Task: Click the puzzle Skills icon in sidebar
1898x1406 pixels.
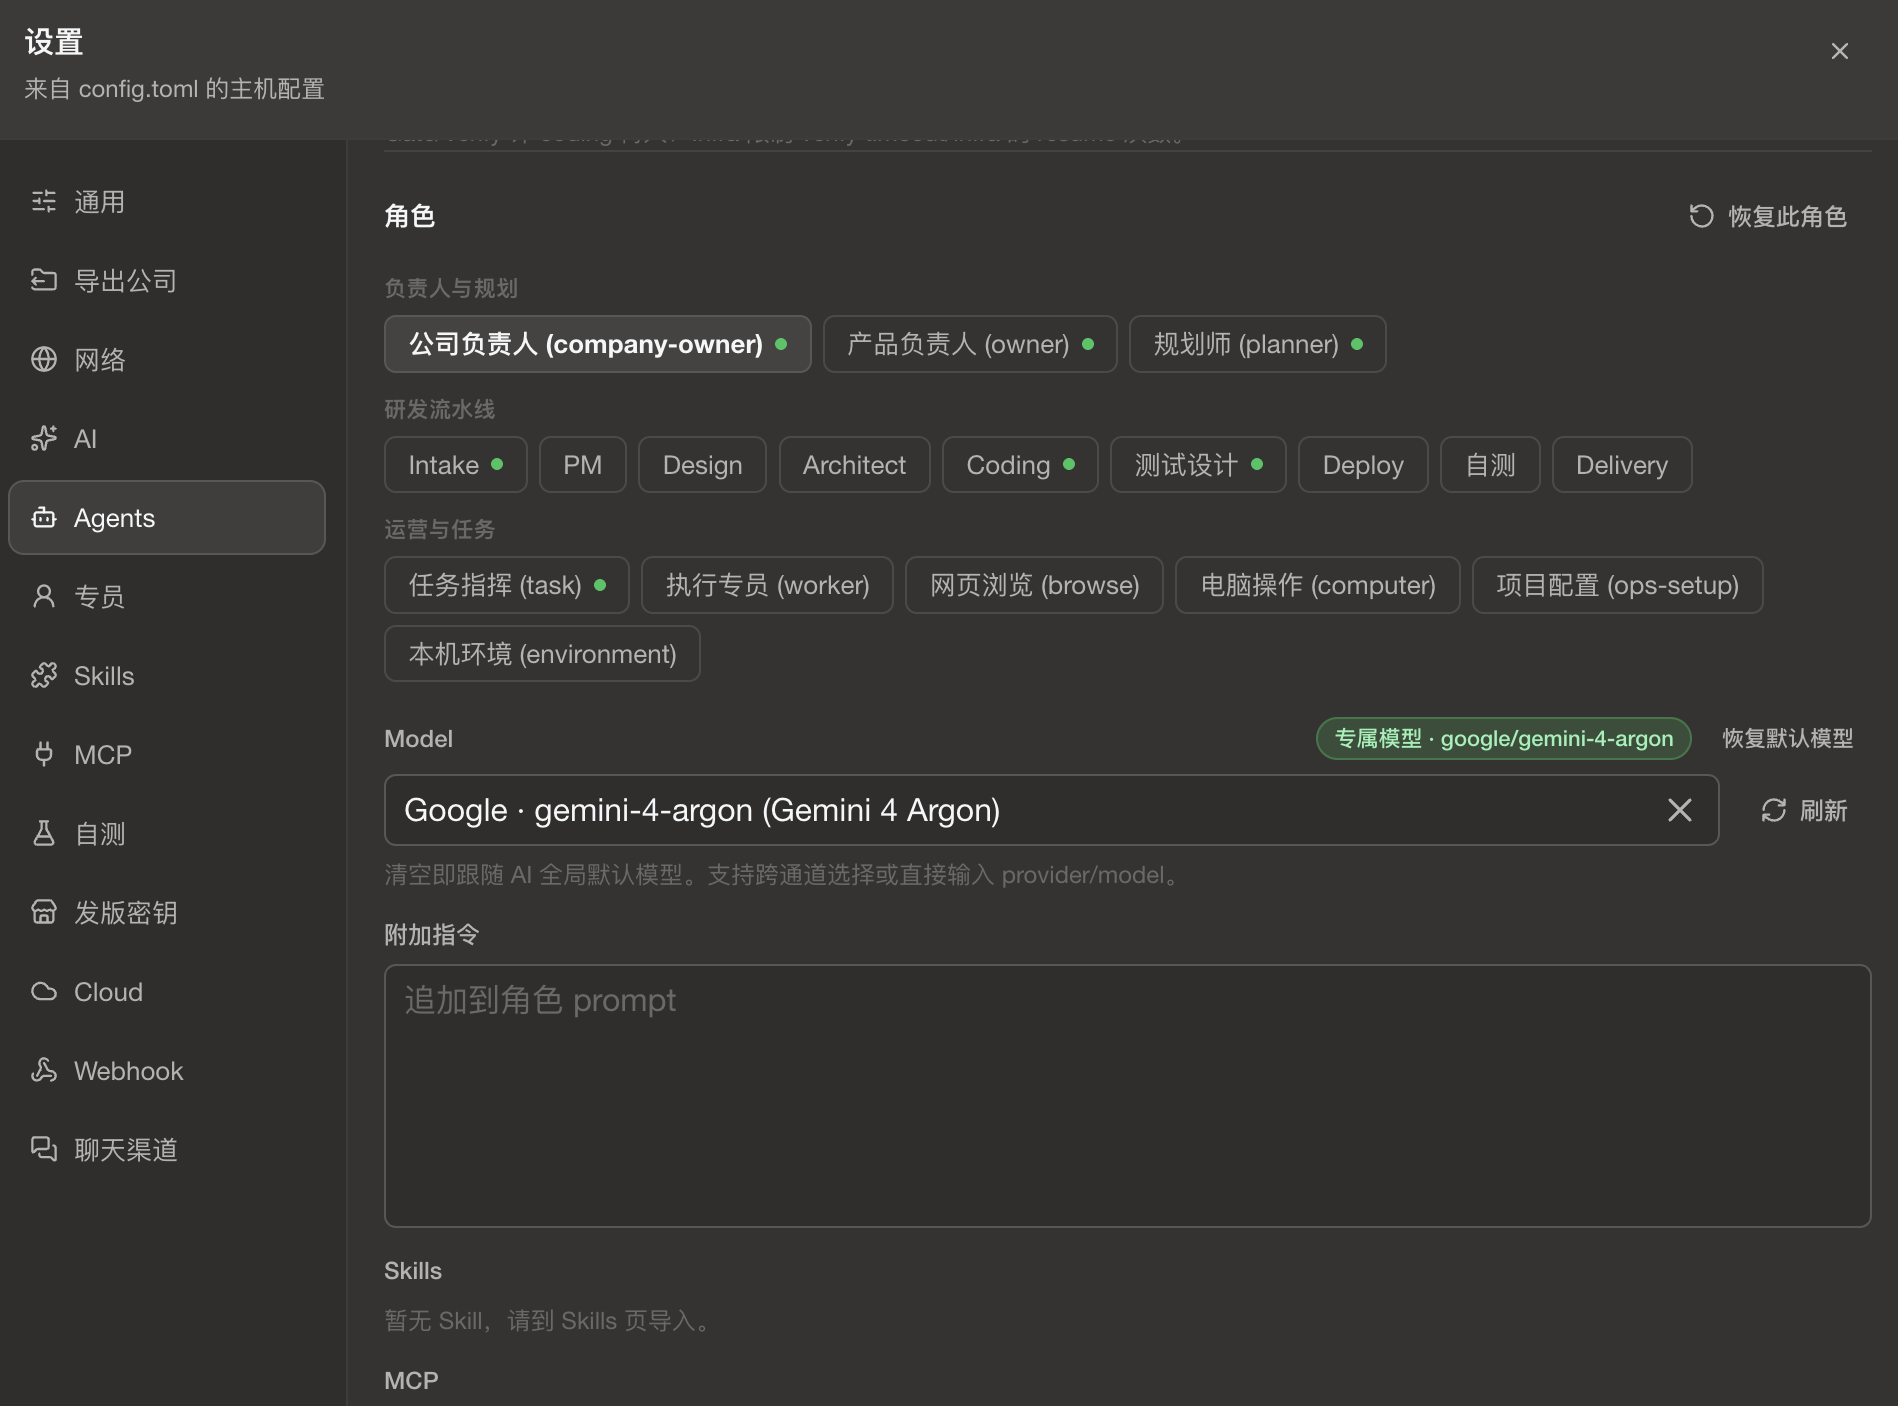Action: [44, 675]
